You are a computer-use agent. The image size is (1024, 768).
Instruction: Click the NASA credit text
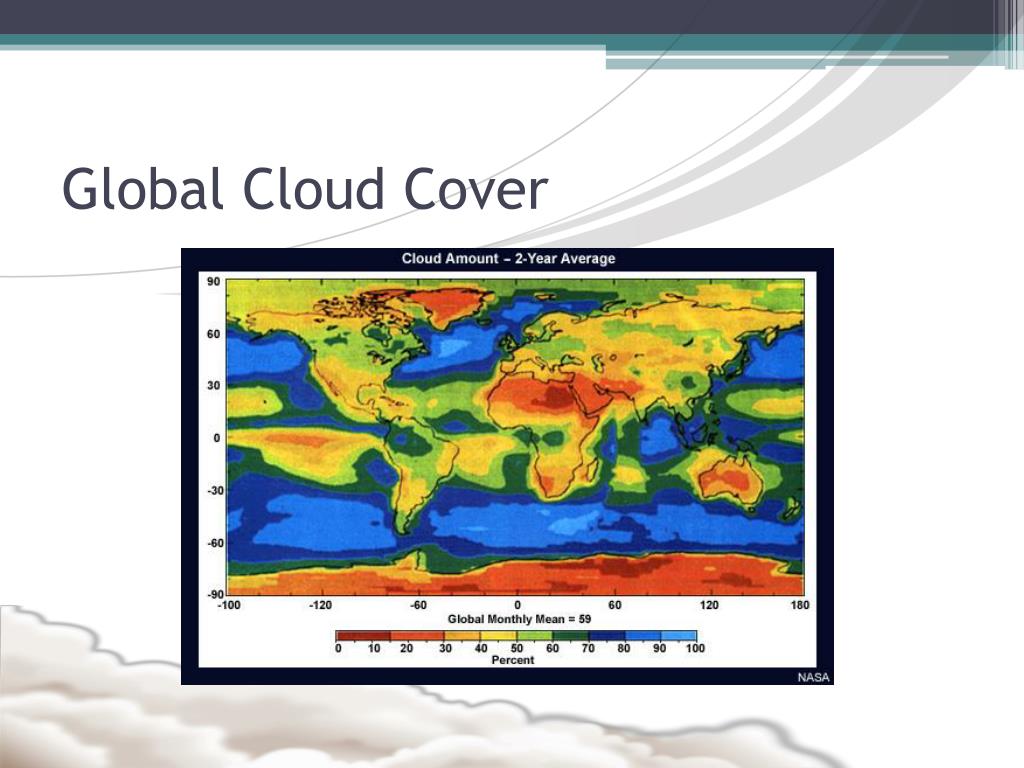(813, 677)
